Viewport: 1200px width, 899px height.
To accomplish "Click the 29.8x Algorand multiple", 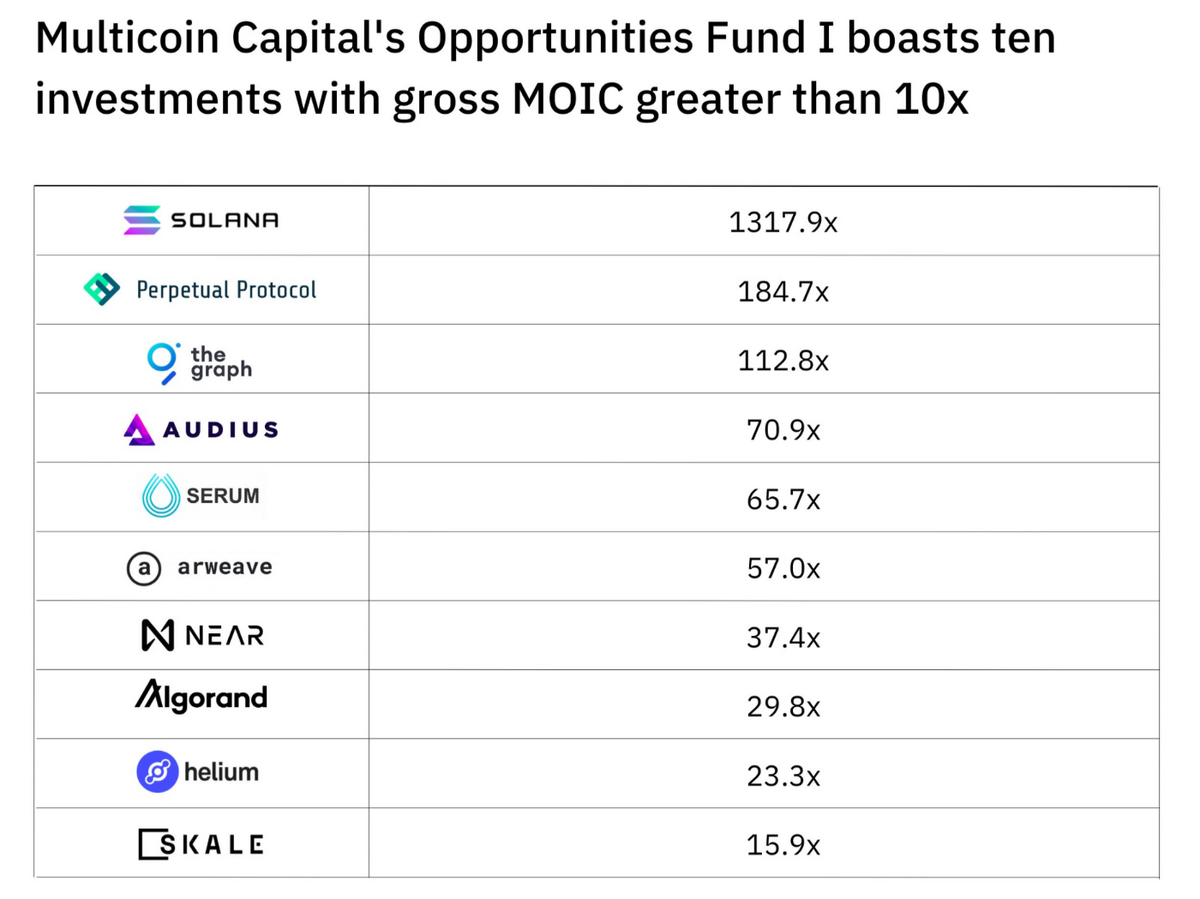I will point(783,707).
